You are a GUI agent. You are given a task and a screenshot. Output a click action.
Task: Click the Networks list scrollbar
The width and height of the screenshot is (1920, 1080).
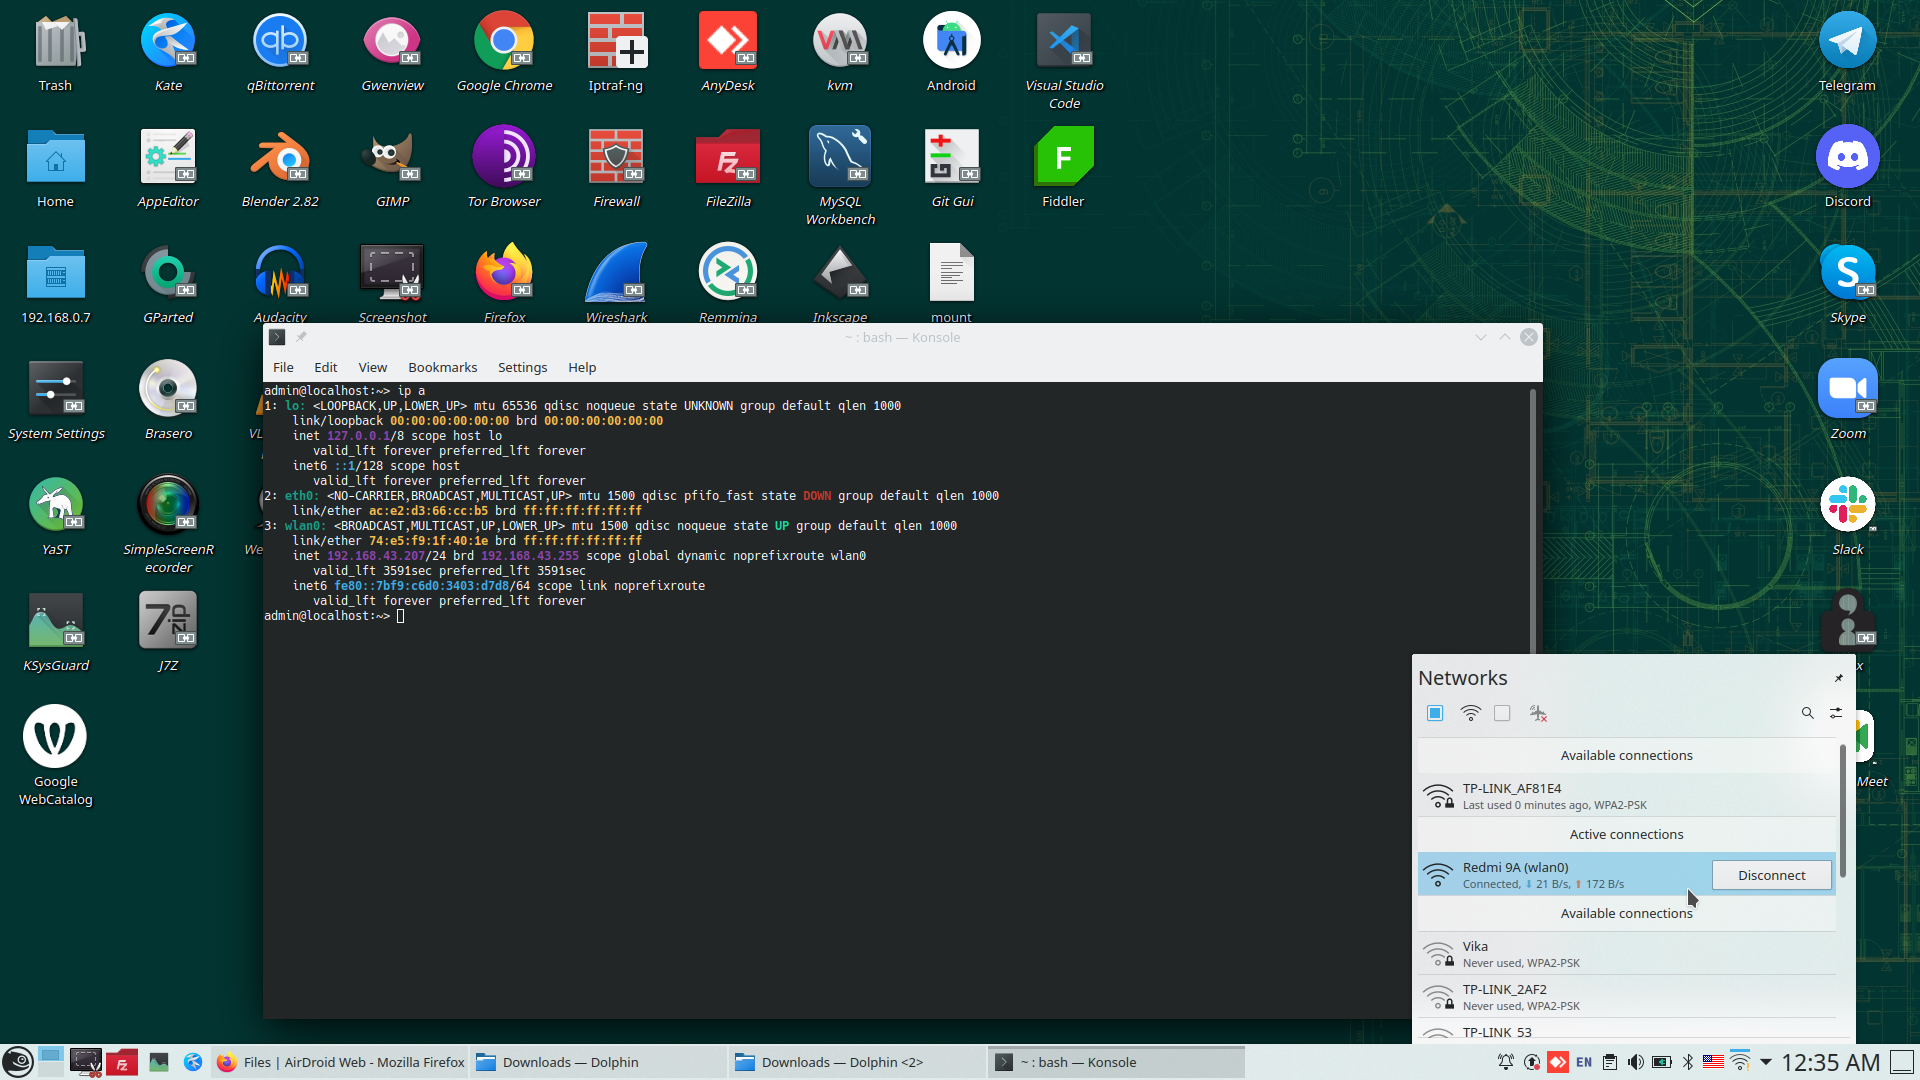point(1842,812)
